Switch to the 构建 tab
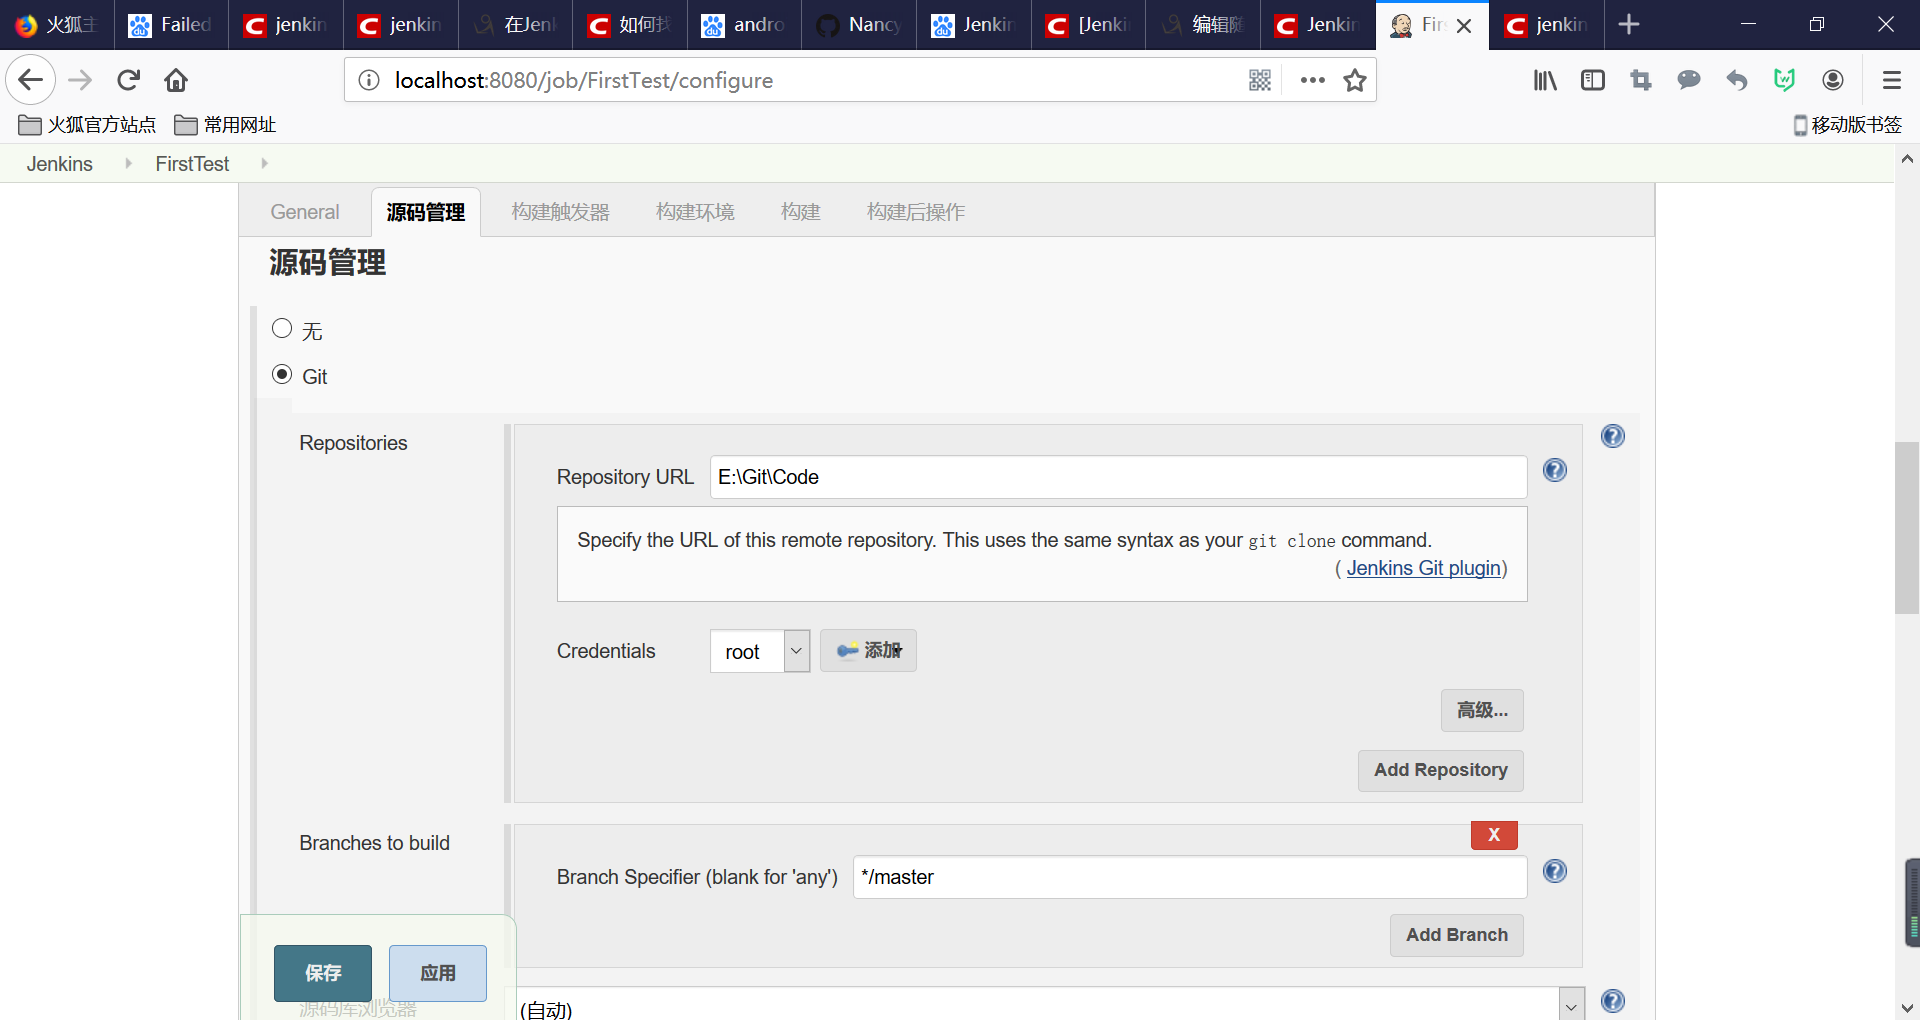The width and height of the screenshot is (1920, 1020). pos(801,212)
